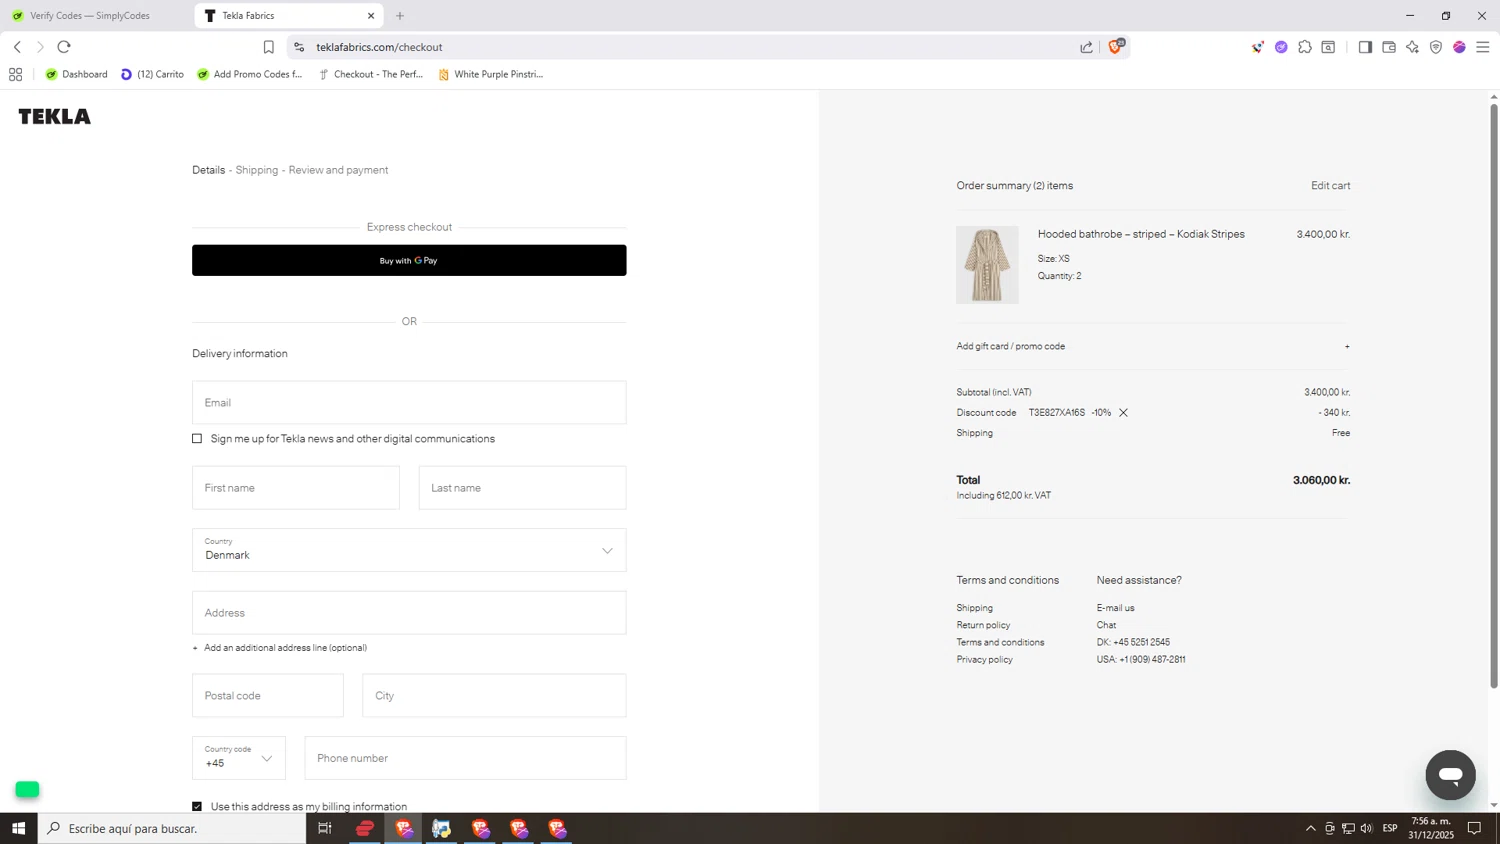Open Leo AI sparkle icon

[x=1412, y=47]
